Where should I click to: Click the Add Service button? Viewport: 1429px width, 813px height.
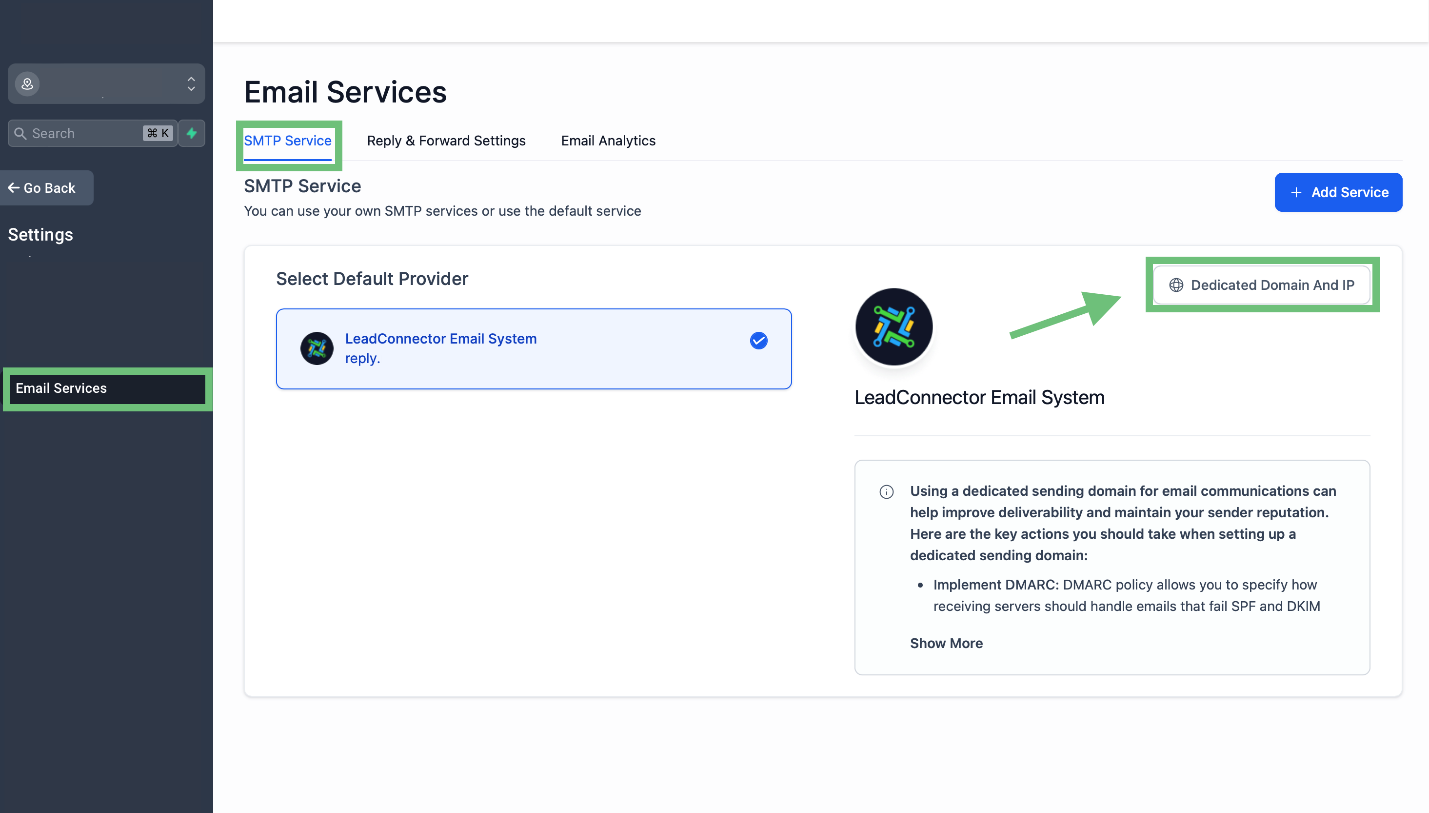1338,192
